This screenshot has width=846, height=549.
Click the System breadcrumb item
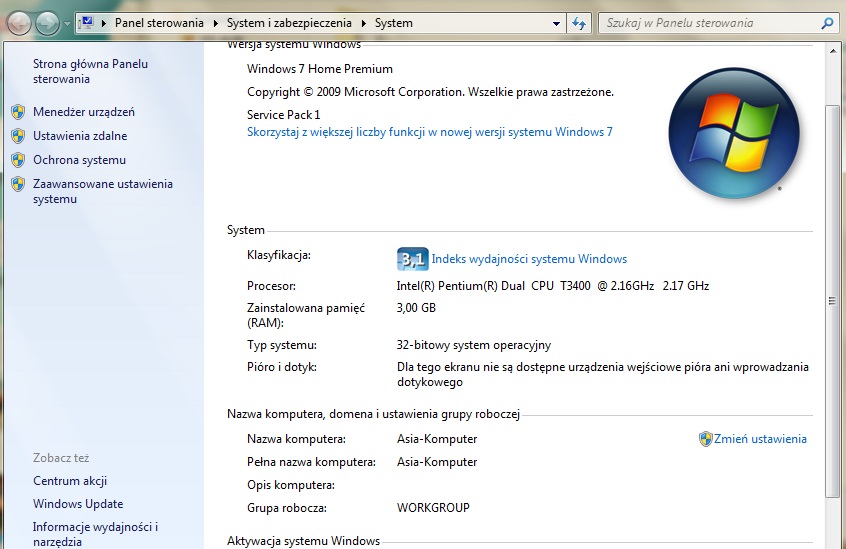pos(393,23)
